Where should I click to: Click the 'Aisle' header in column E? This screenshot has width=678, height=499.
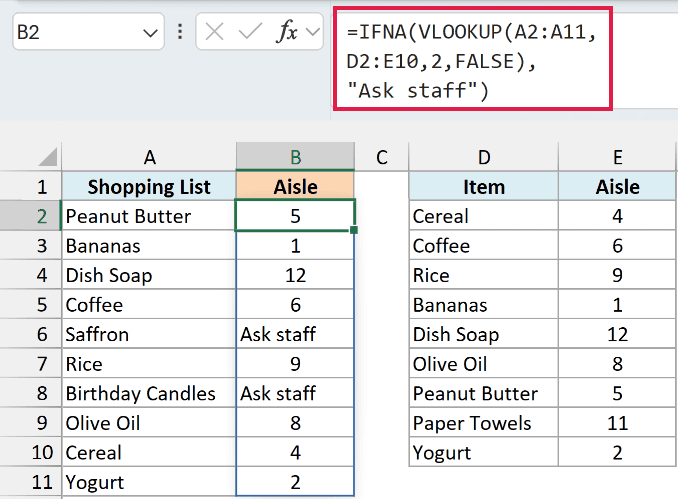617,186
